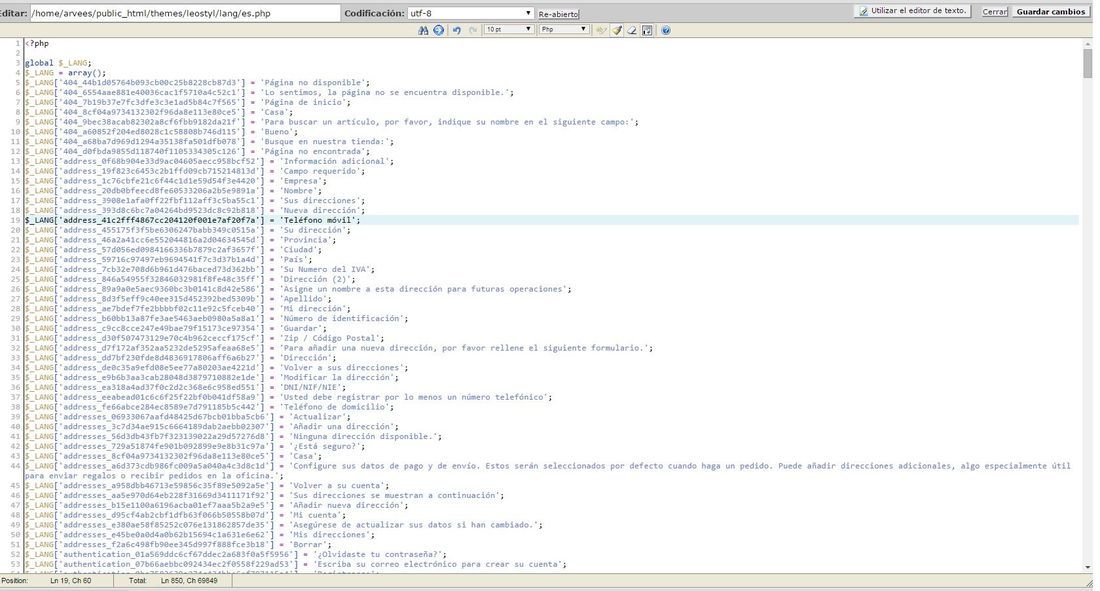Click Utilizar el editor de texto button
The height and width of the screenshot is (591, 1100).
click(x=913, y=11)
